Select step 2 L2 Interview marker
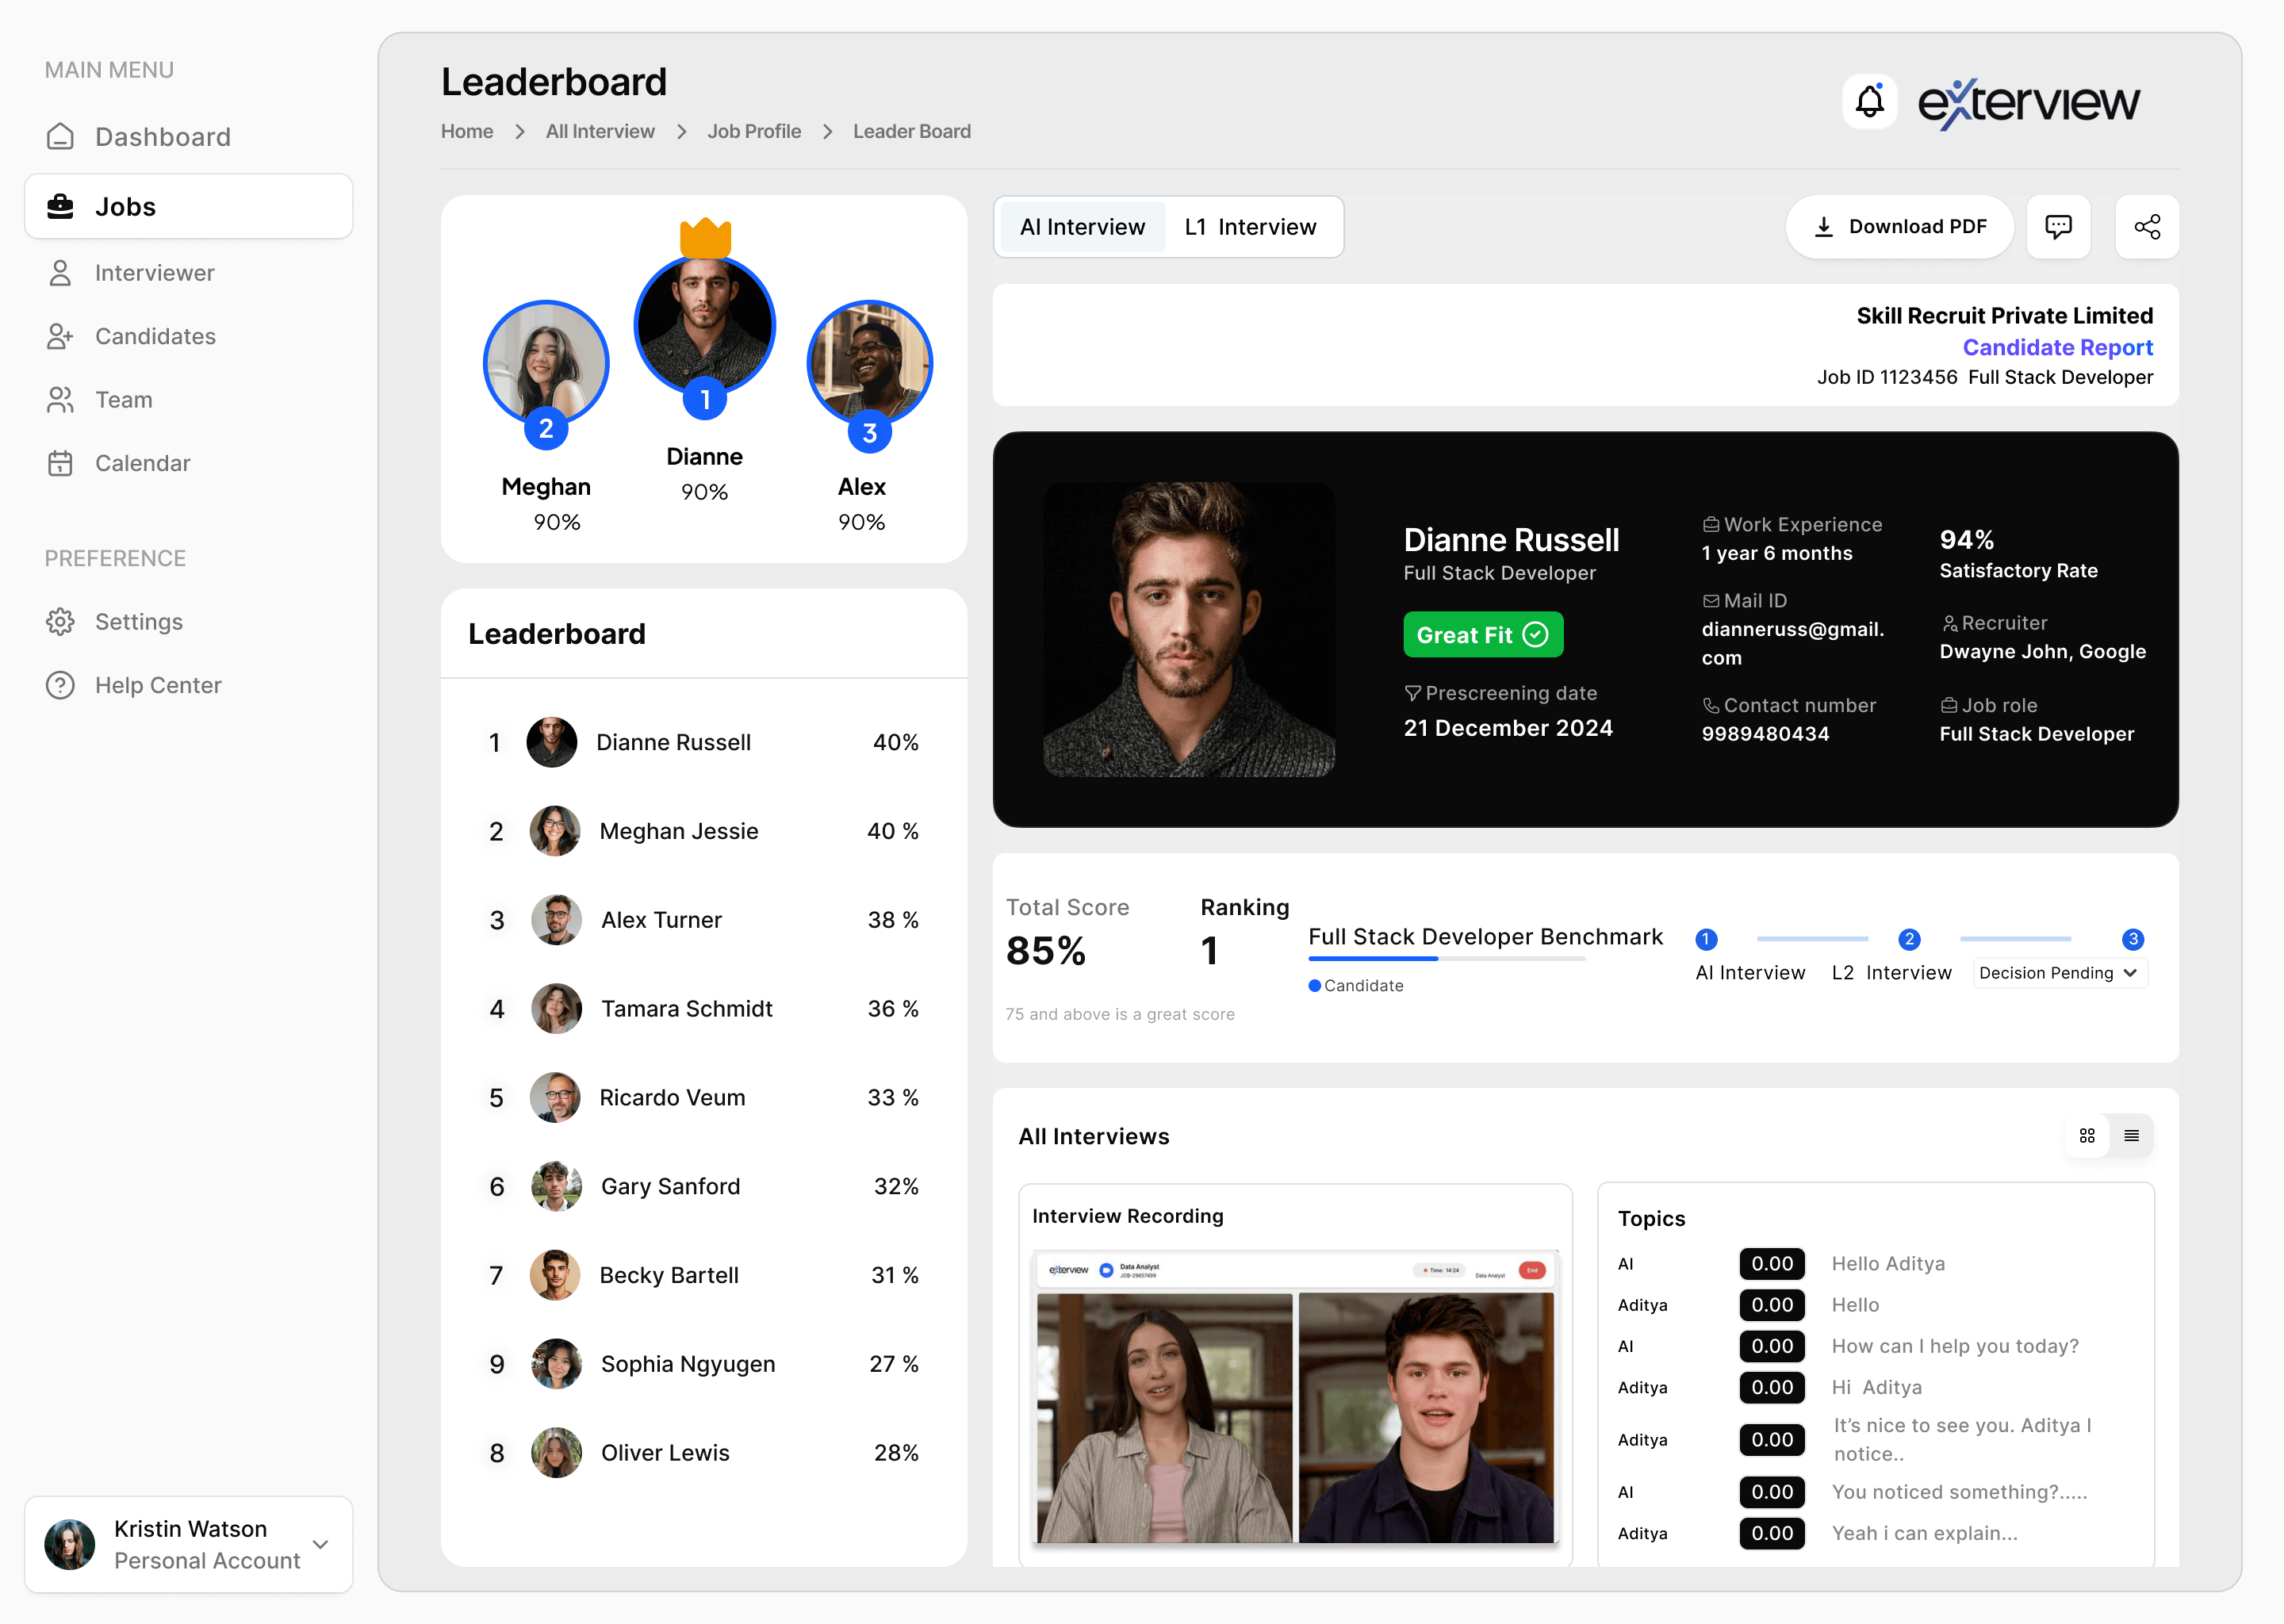Screen dimensions: 2284x1624 (x=1908, y=939)
